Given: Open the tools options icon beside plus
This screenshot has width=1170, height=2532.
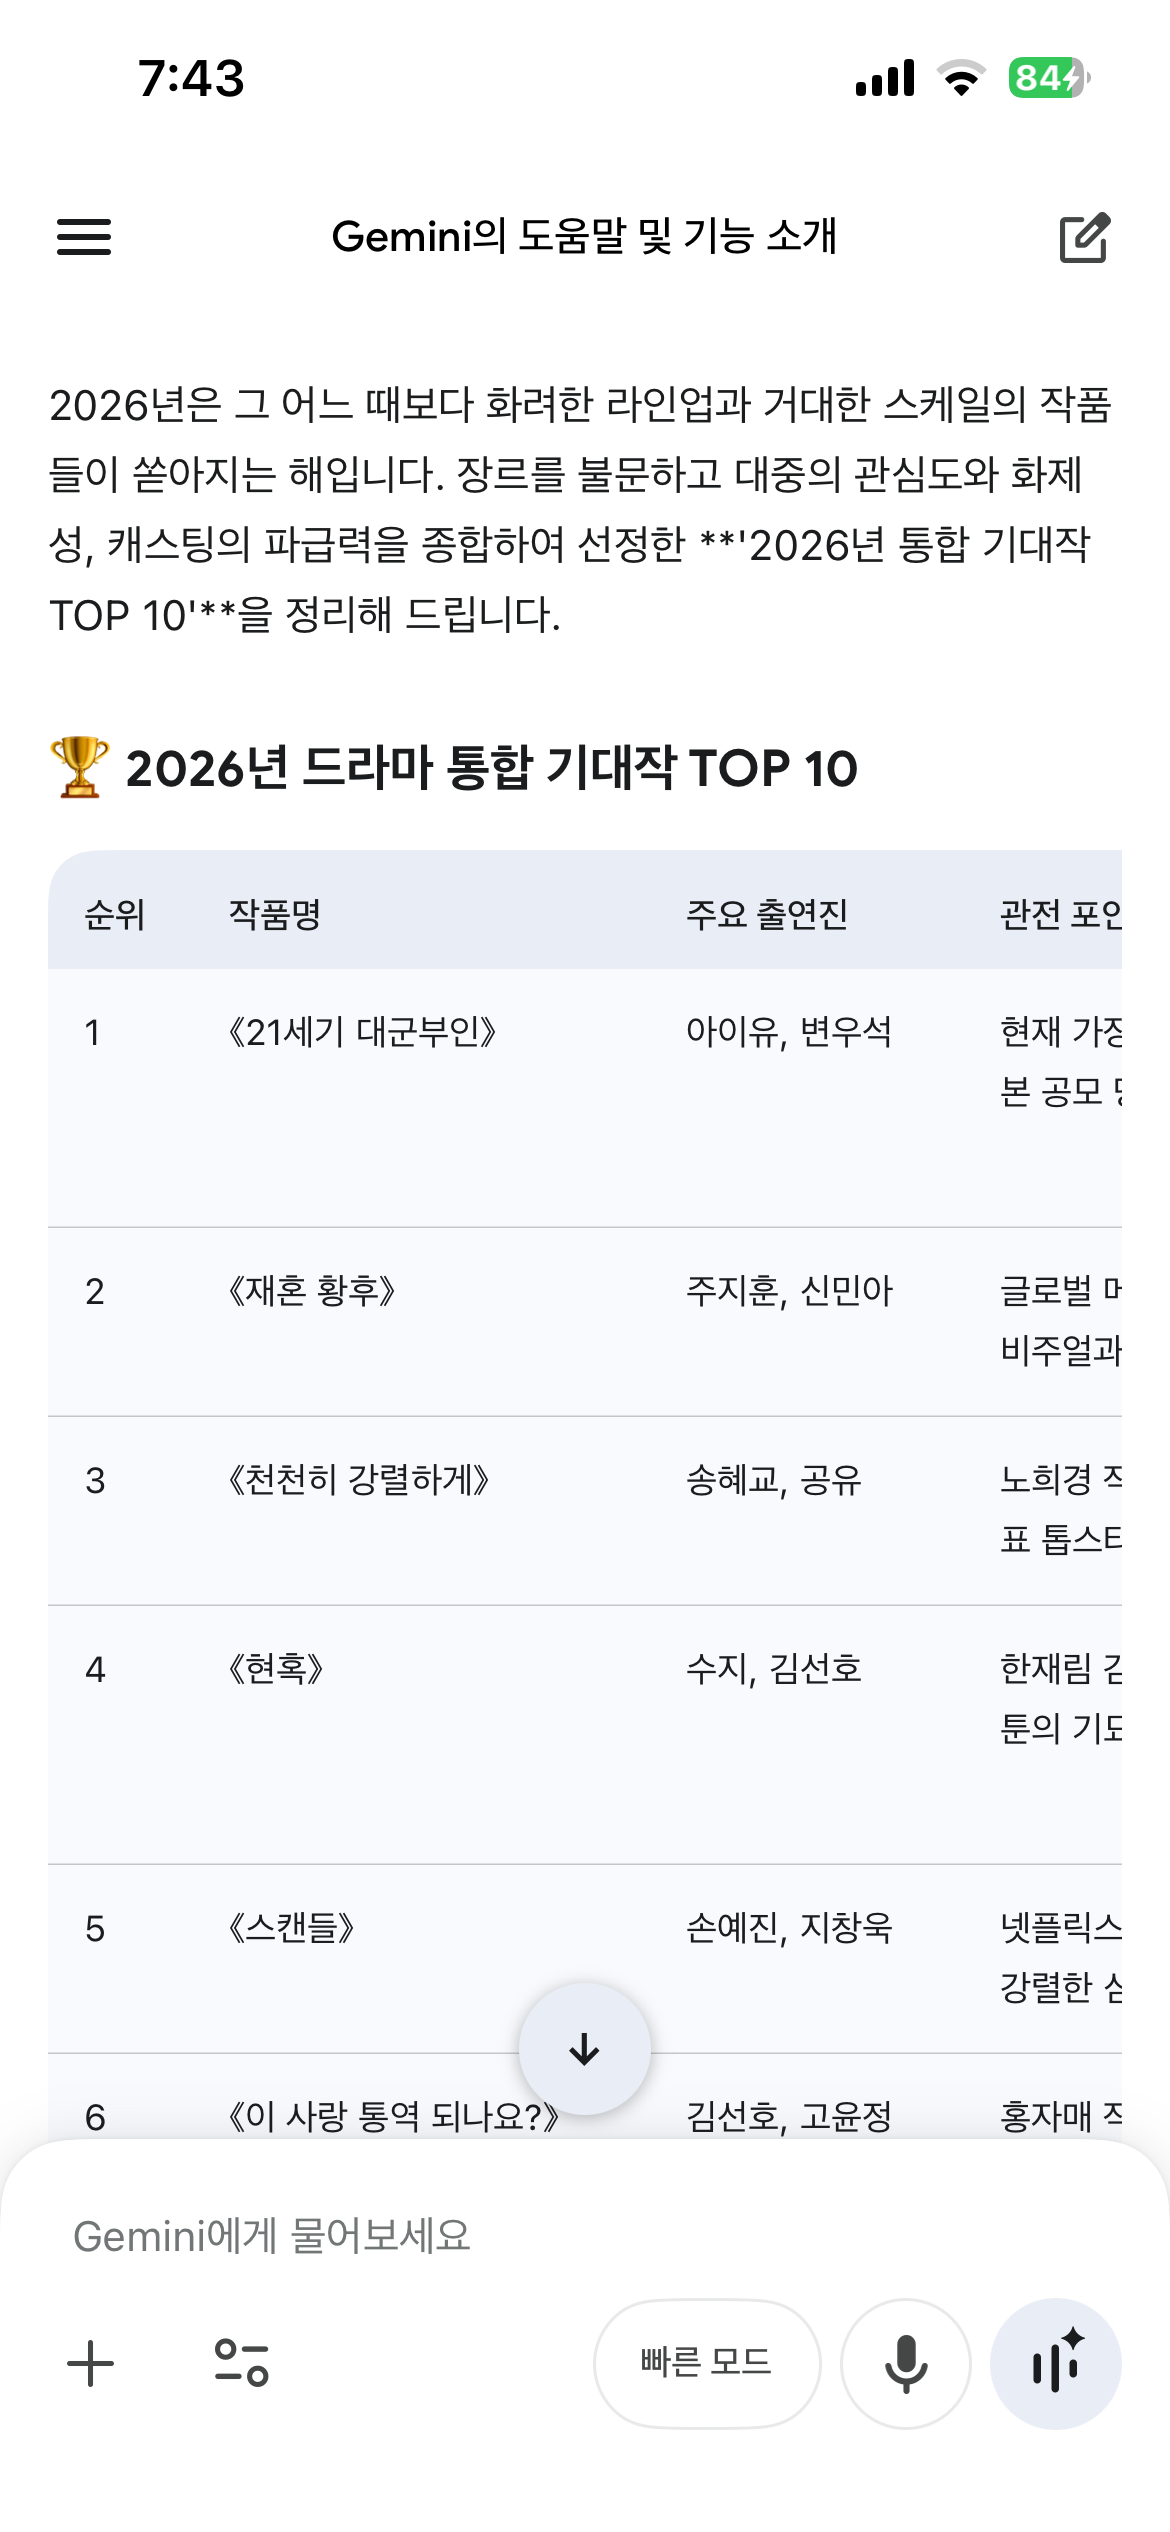Looking at the screenshot, I should [x=240, y=2363].
